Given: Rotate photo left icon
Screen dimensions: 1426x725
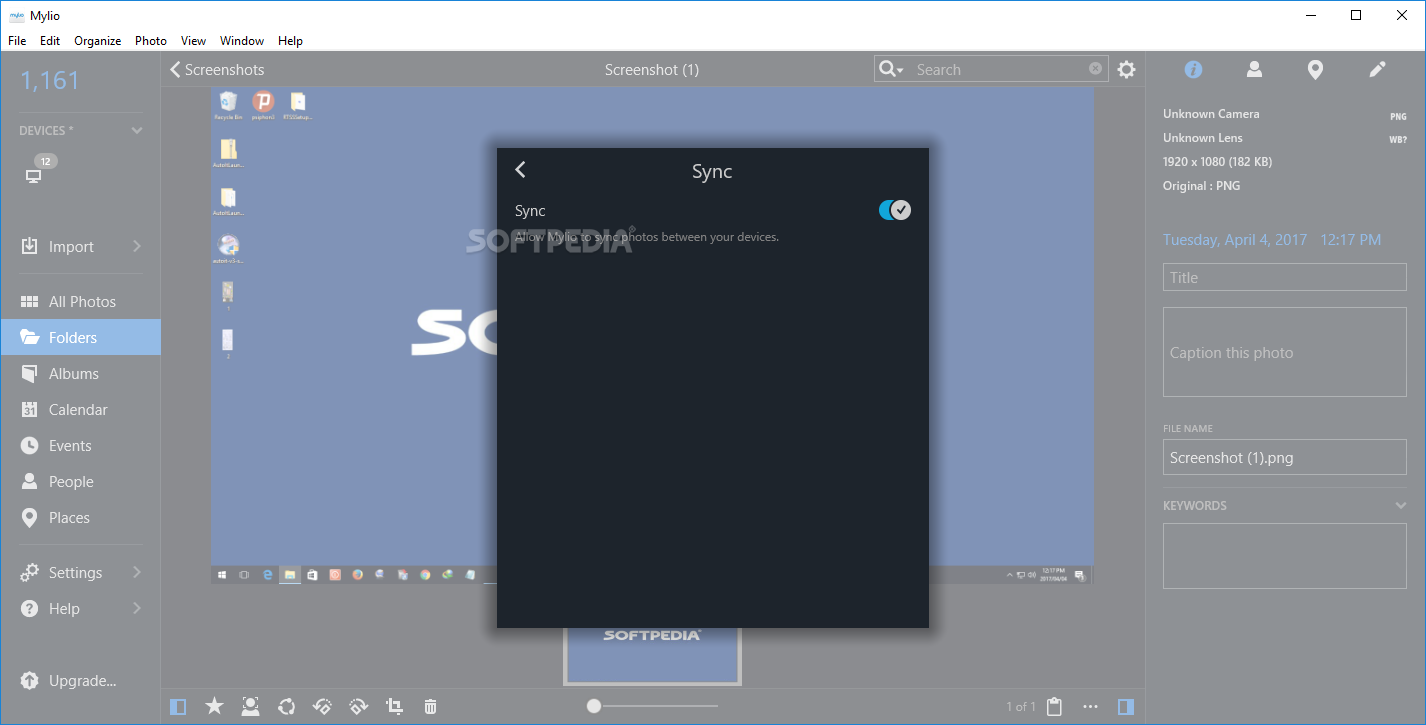Looking at the screenshot, I should (x=322, y=706).
